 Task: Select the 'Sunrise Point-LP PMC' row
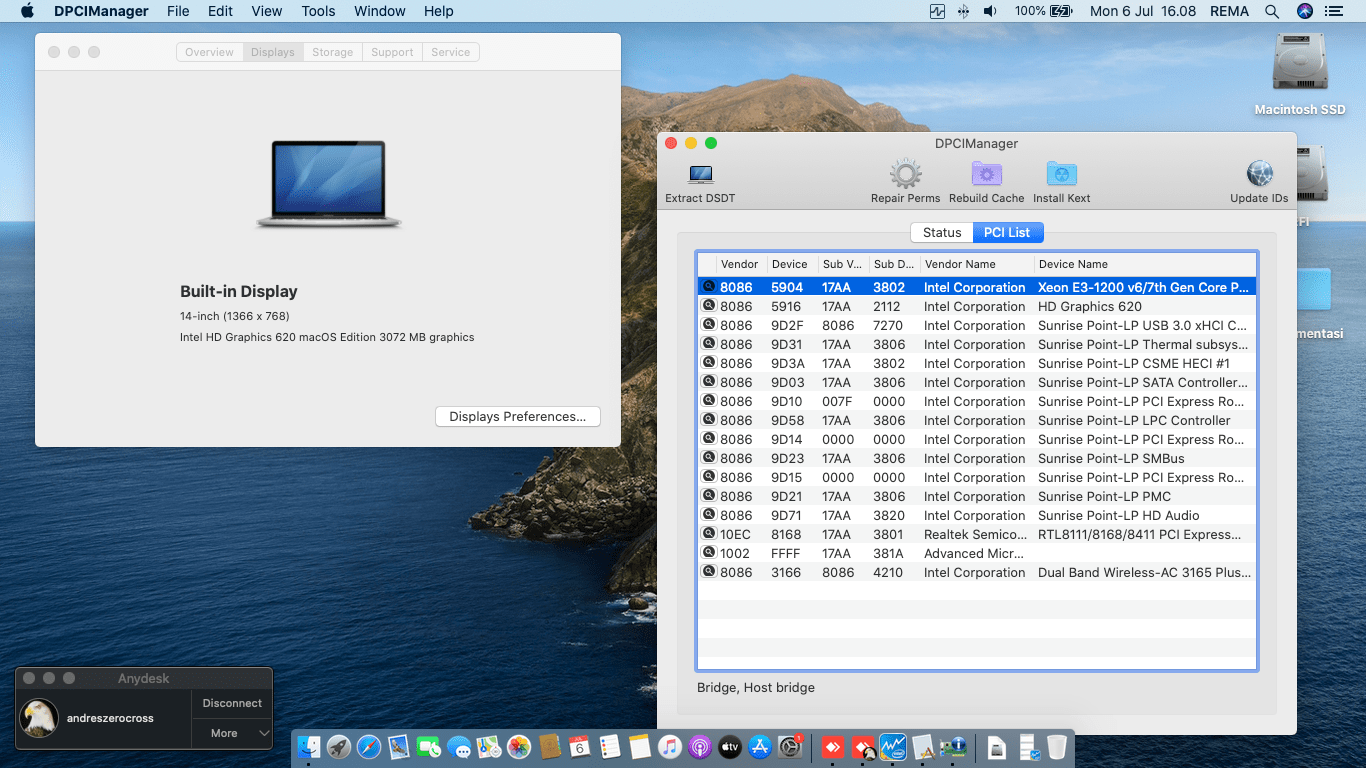point(976,496)
